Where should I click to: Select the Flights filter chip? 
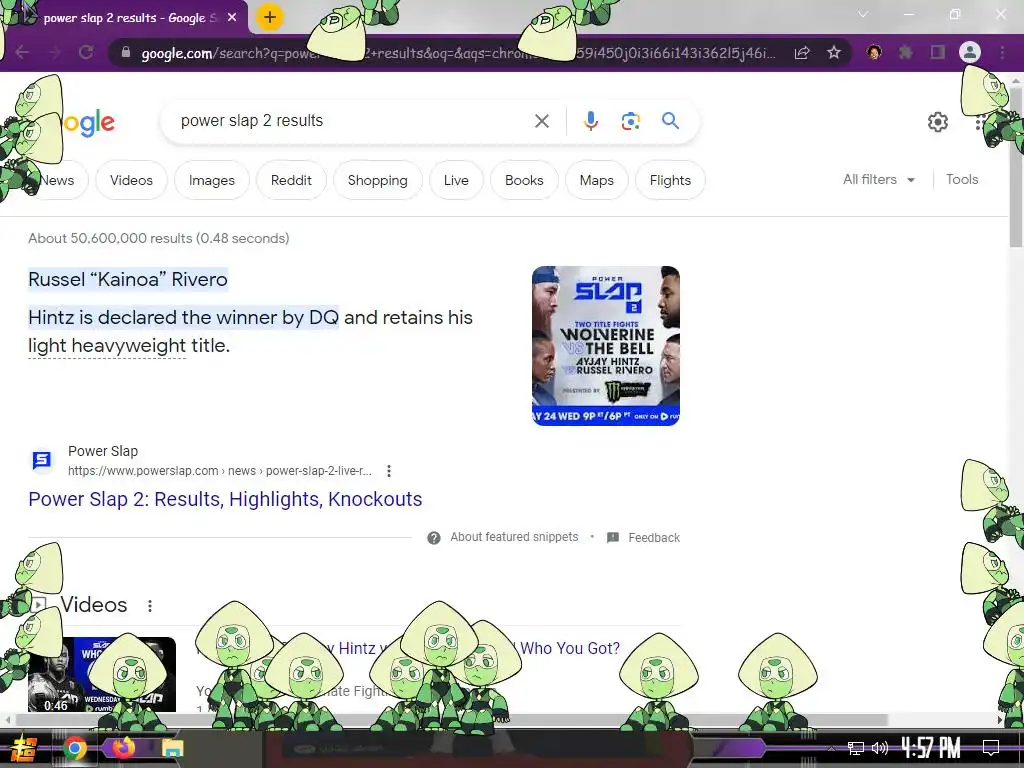pyautogui.click(x=670, y=180)
